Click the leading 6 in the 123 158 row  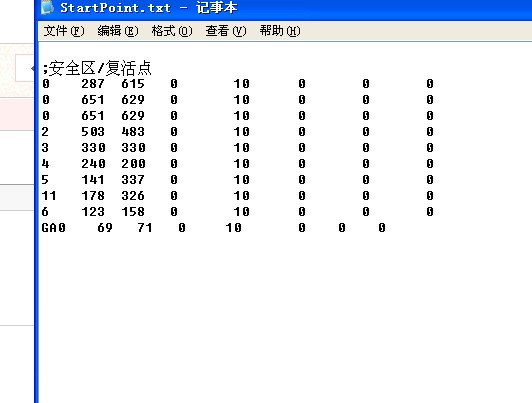pyautogui.click(x=45, y=212)
